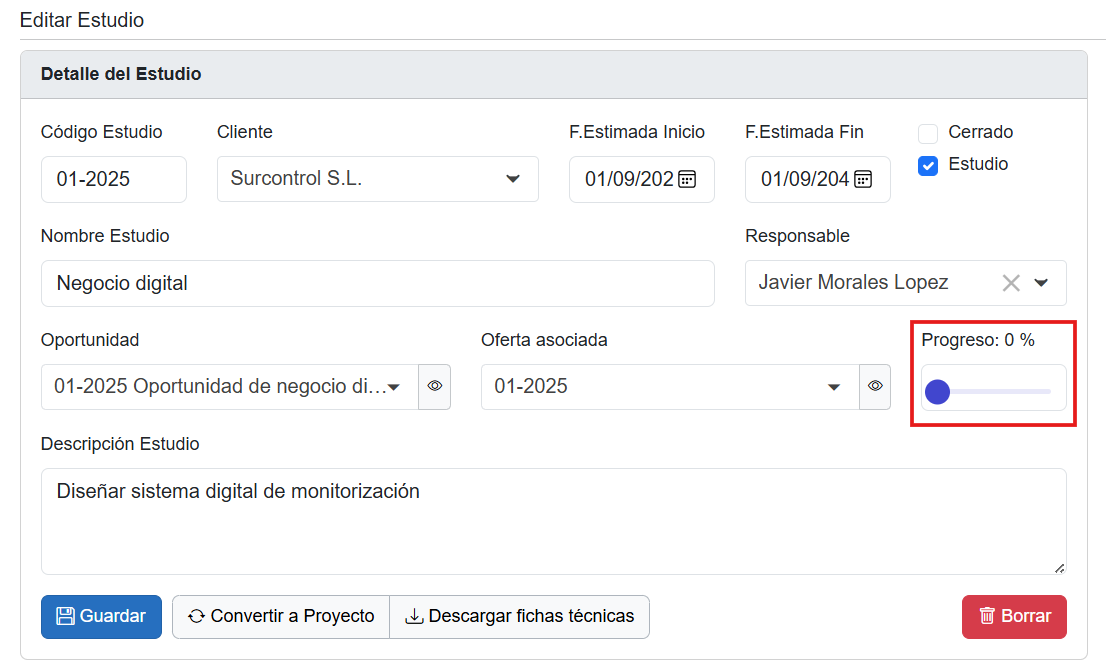The height and width of the screenshot is (668, 1106).
Task: Click the refresh icon on Convertir a Proyecto
Action: coord(196,616)
